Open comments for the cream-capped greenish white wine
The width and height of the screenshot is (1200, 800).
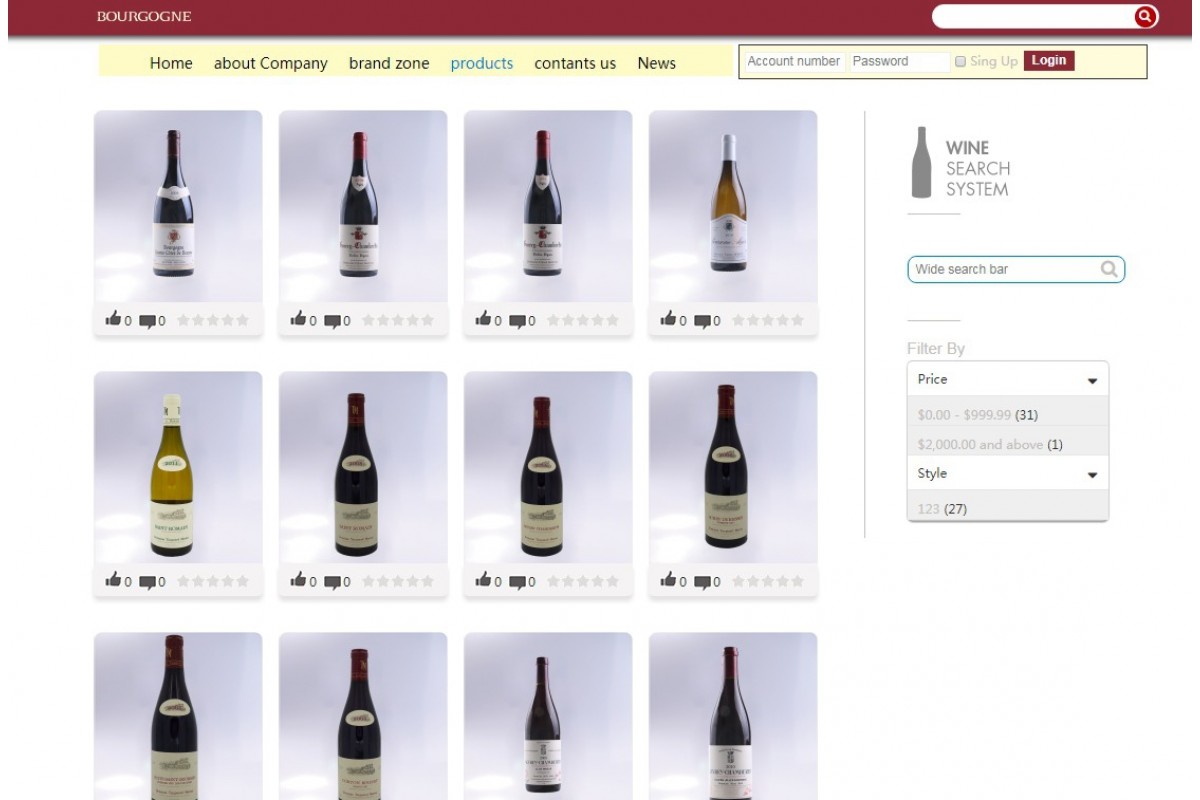[x=147, y=582]
